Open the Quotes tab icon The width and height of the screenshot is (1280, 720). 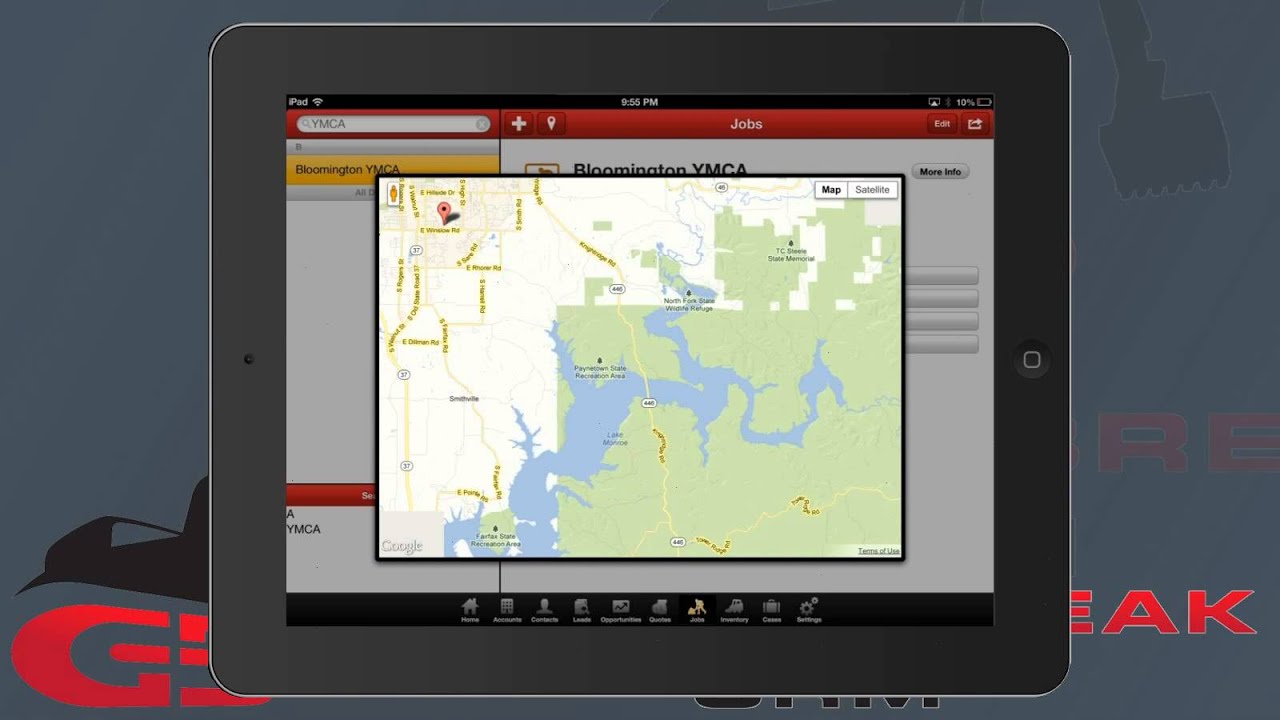pyautogui.click(x=660, y=610)
